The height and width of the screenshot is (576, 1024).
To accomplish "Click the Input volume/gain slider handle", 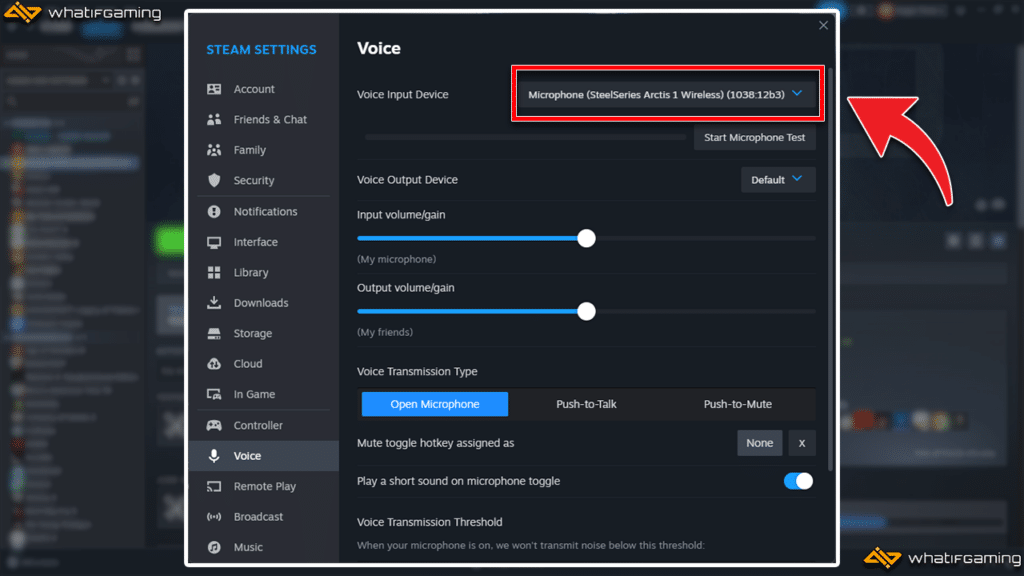I will (x=586, y=238).
